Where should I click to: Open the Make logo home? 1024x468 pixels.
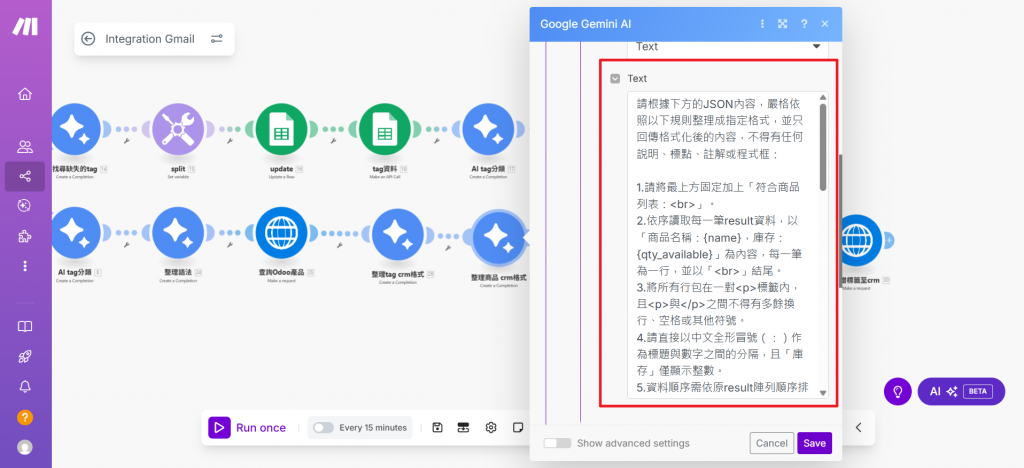(25, 26)
